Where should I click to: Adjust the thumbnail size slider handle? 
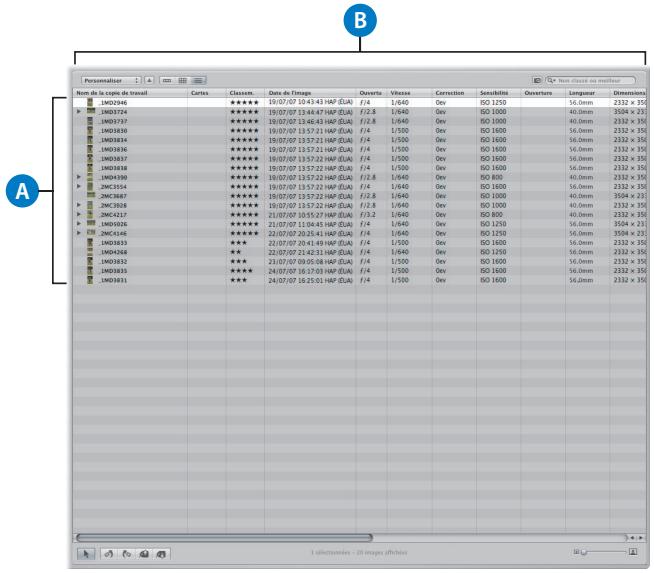pyautogui.click(x=584, y=552)
